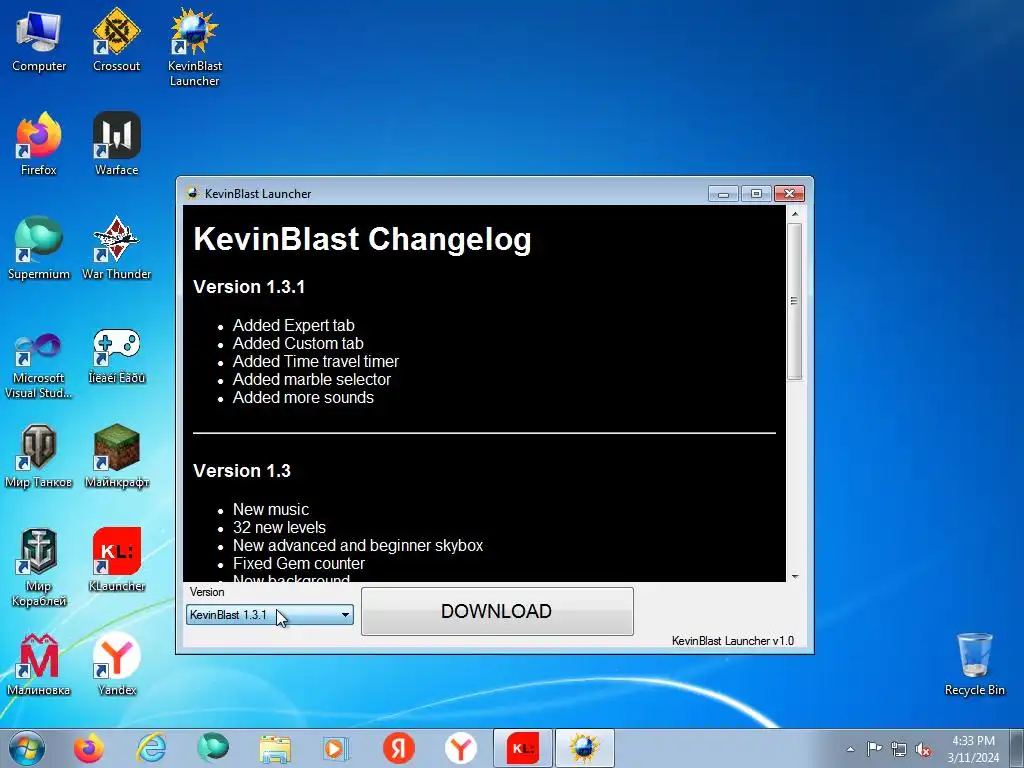Select the Supermium desktop shortcut
The height and width of the screenshot is (768, 1024).
tap(39, 249)
